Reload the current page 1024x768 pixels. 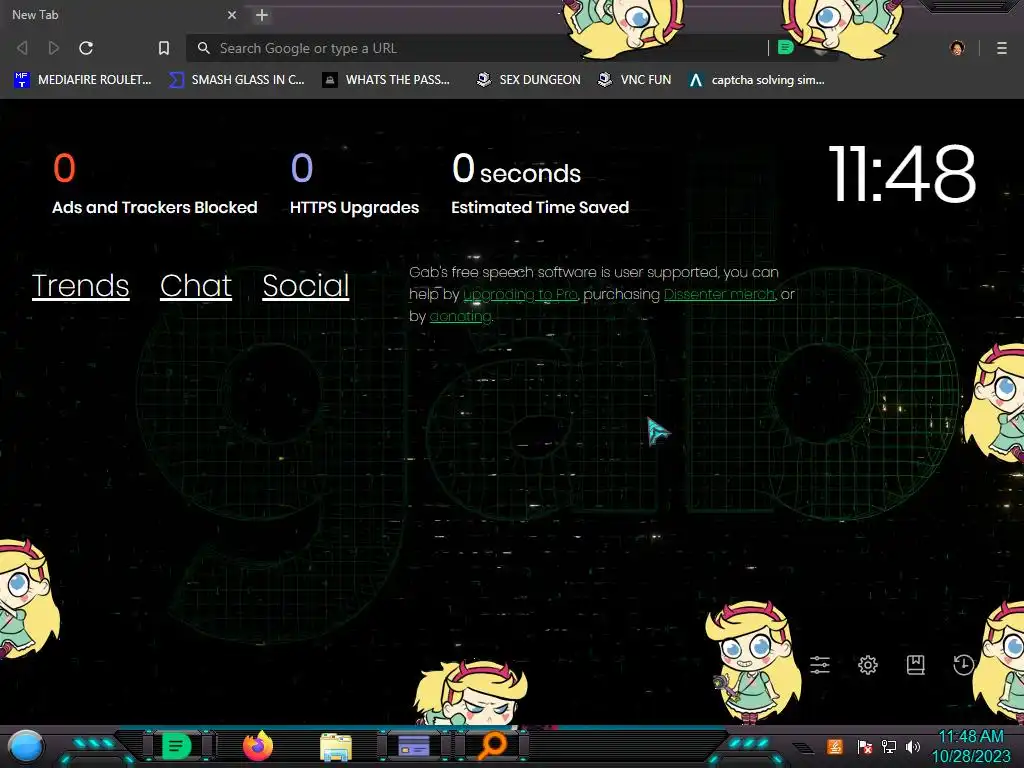point(86,48)
